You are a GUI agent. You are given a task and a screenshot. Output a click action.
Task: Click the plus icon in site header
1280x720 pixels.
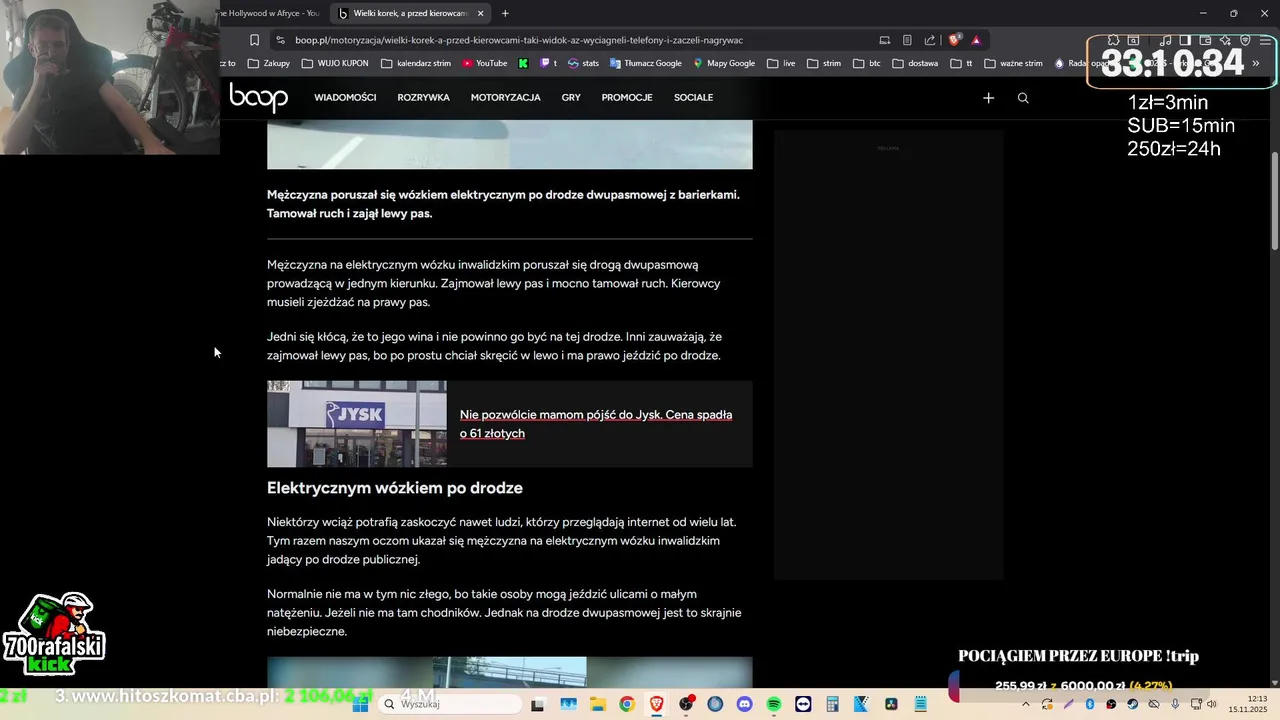pos(988,98)
